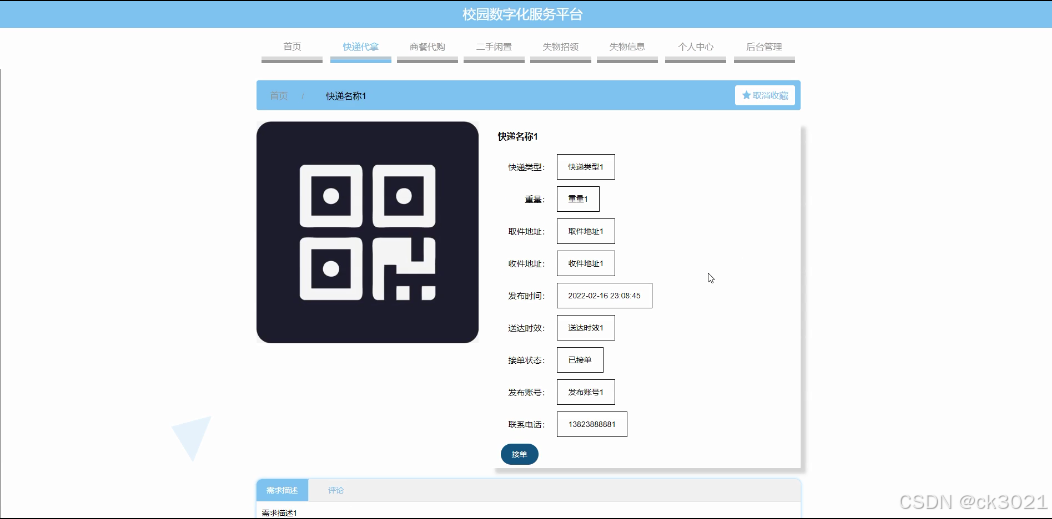This screenshot has height=519, width=1052.
Task: Open the 后台管理 navigation tab
Action: click(764, 48)
